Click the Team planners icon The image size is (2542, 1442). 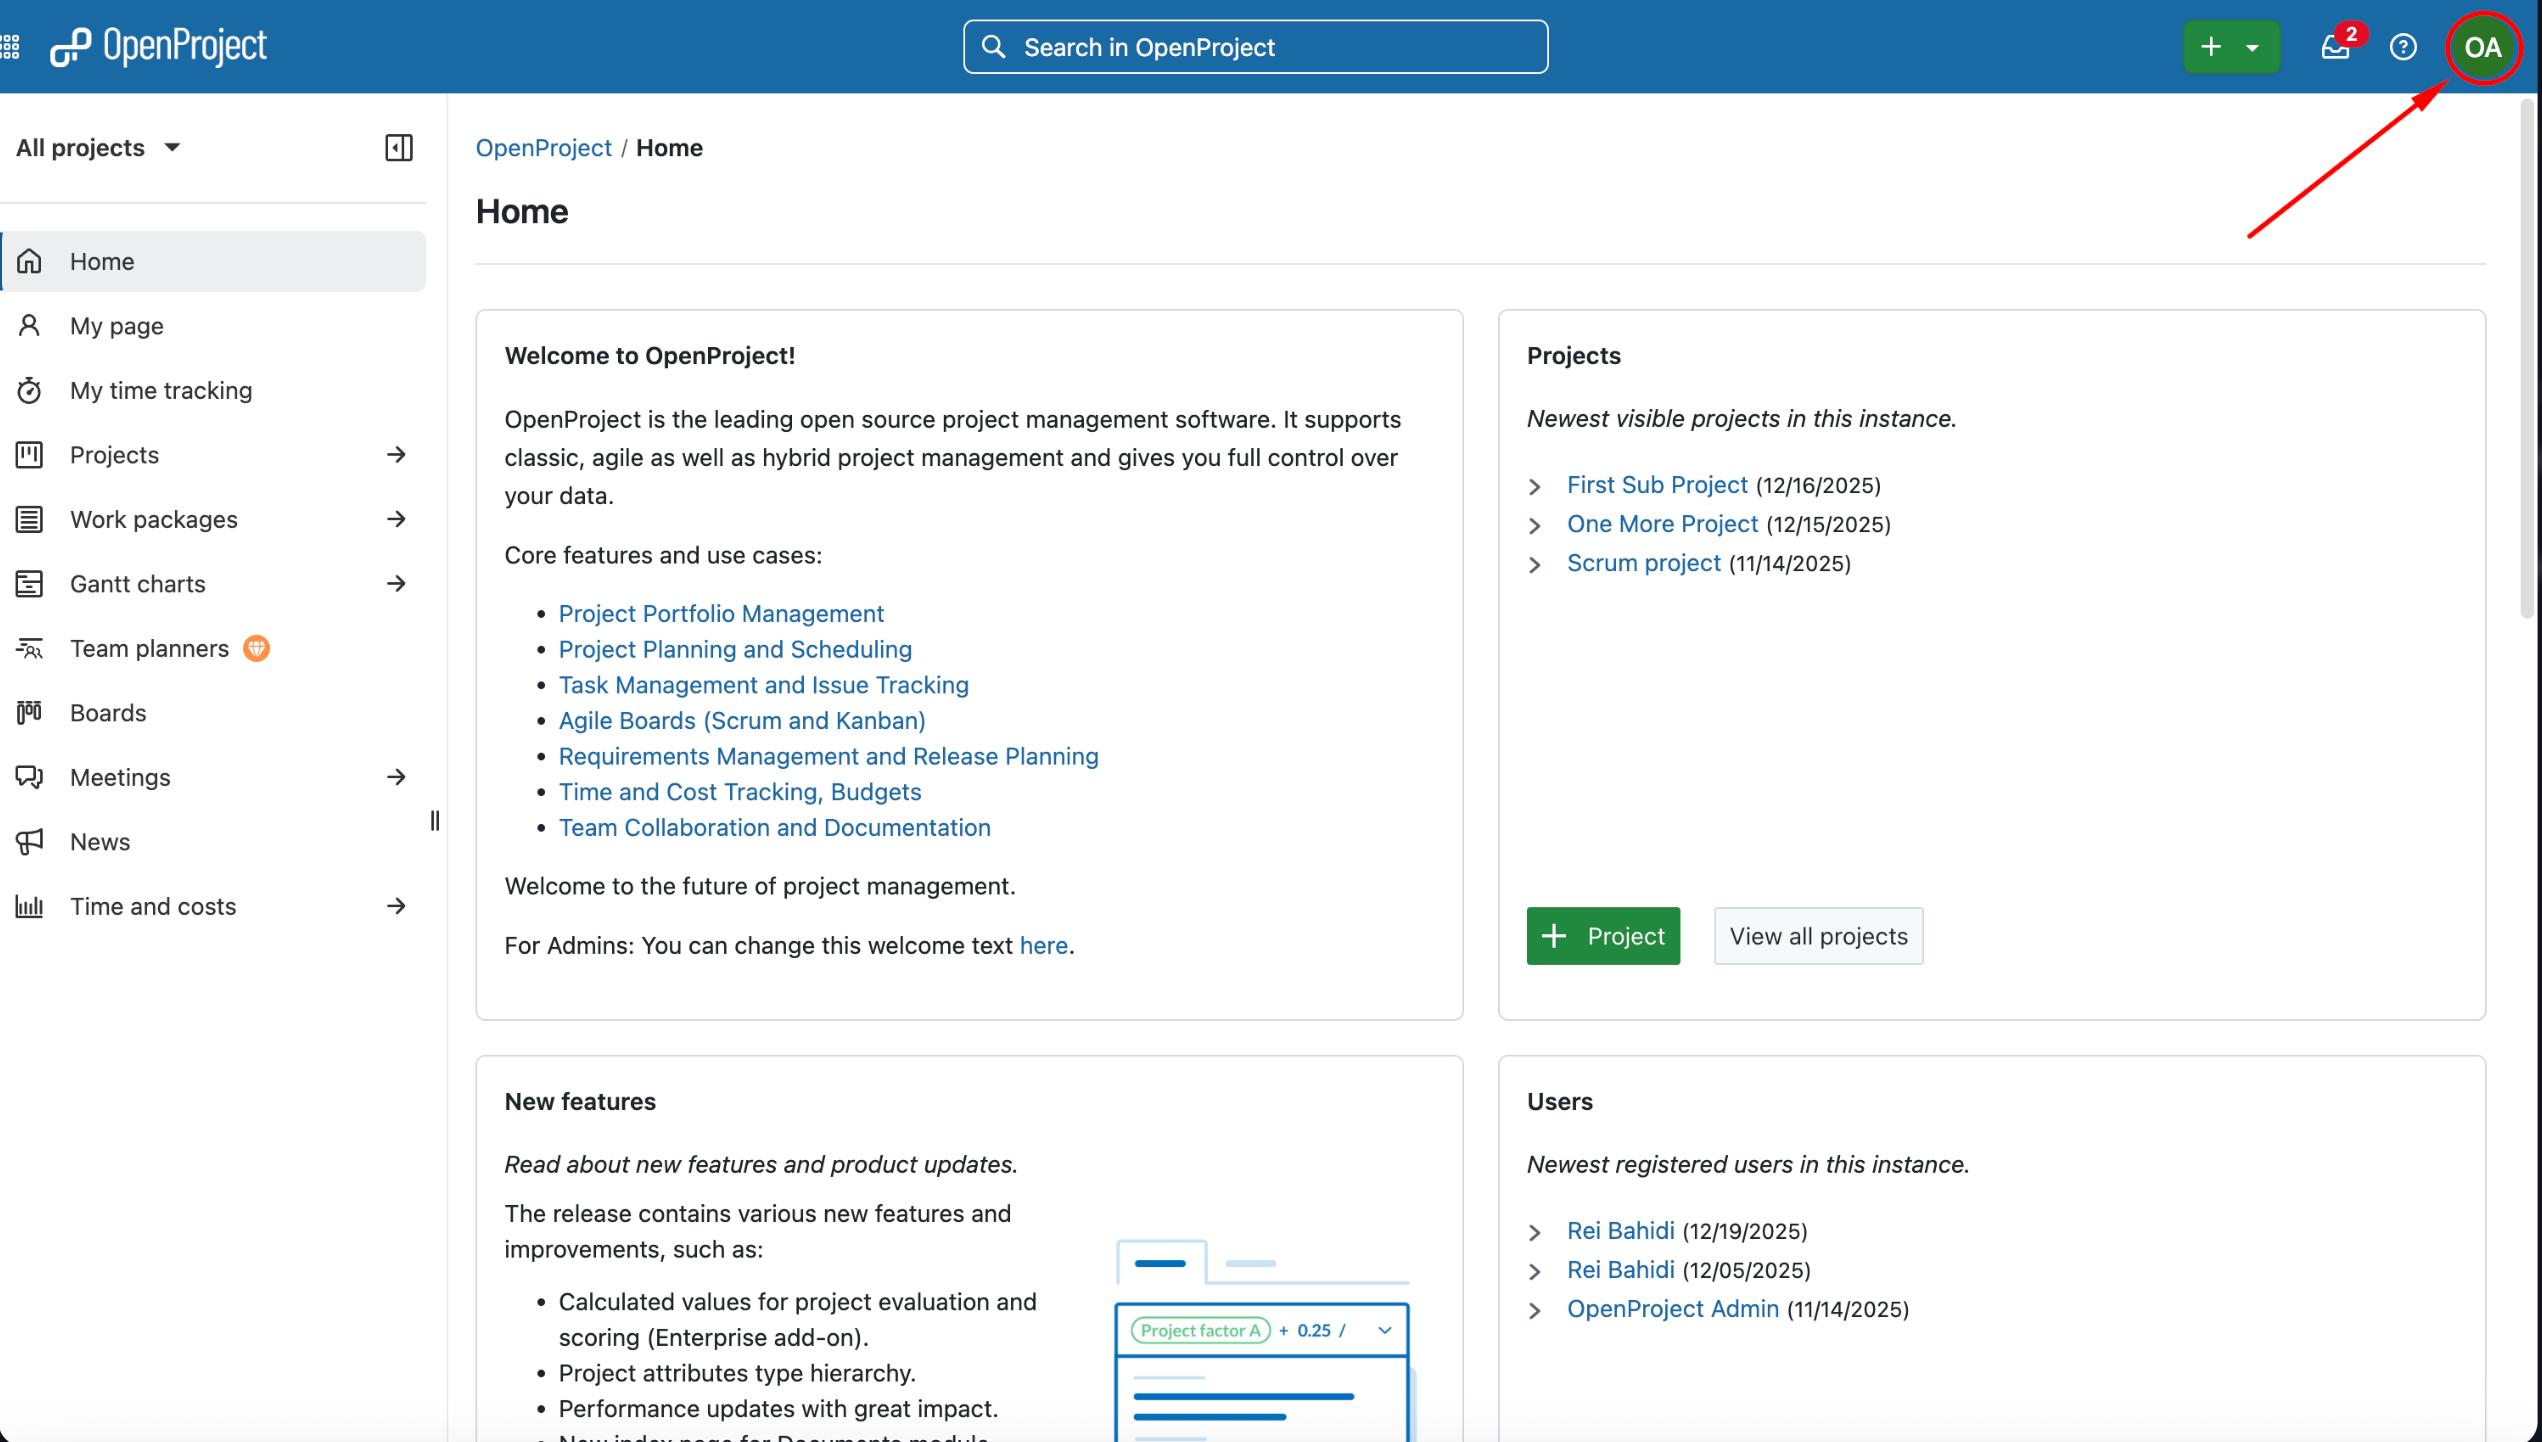coord(30,648)
